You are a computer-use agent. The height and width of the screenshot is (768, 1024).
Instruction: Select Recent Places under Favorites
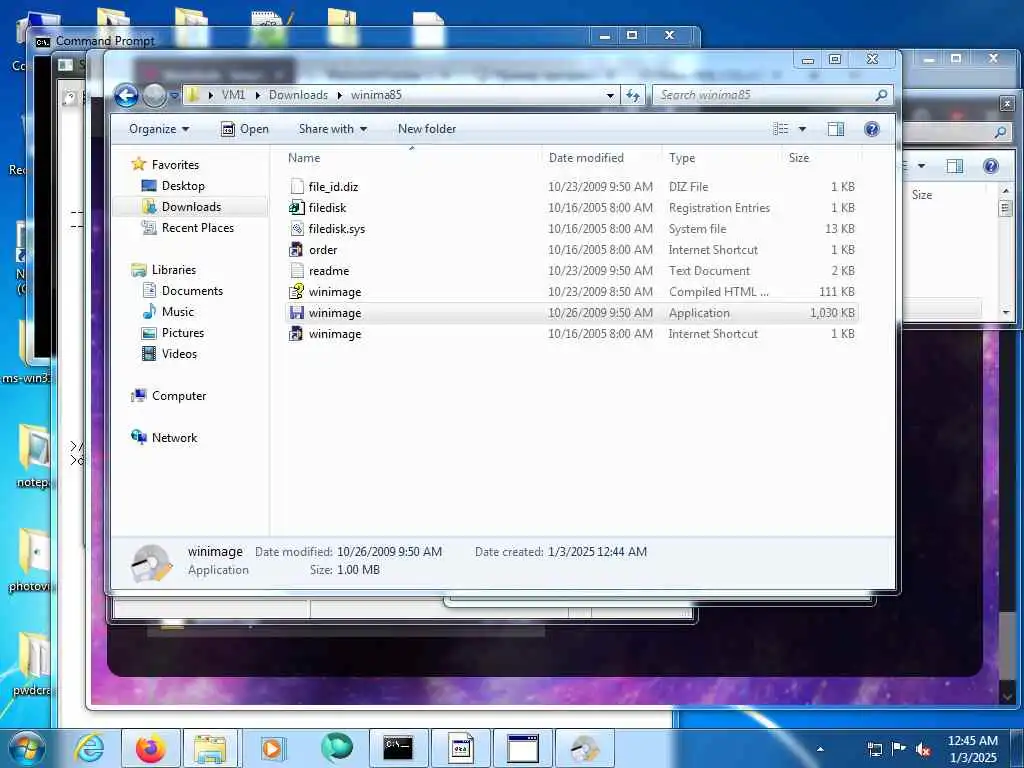tap(197, 228)
